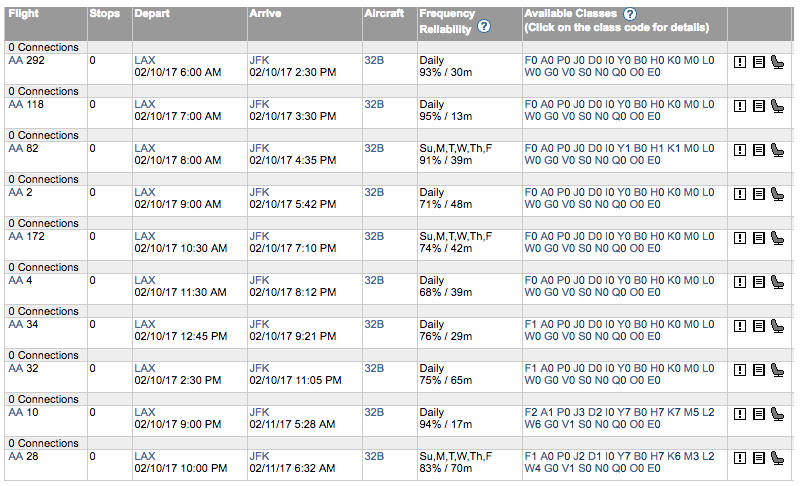Open the JFK arrival link for AA 82
802x486 pixels.
point(259,148)
